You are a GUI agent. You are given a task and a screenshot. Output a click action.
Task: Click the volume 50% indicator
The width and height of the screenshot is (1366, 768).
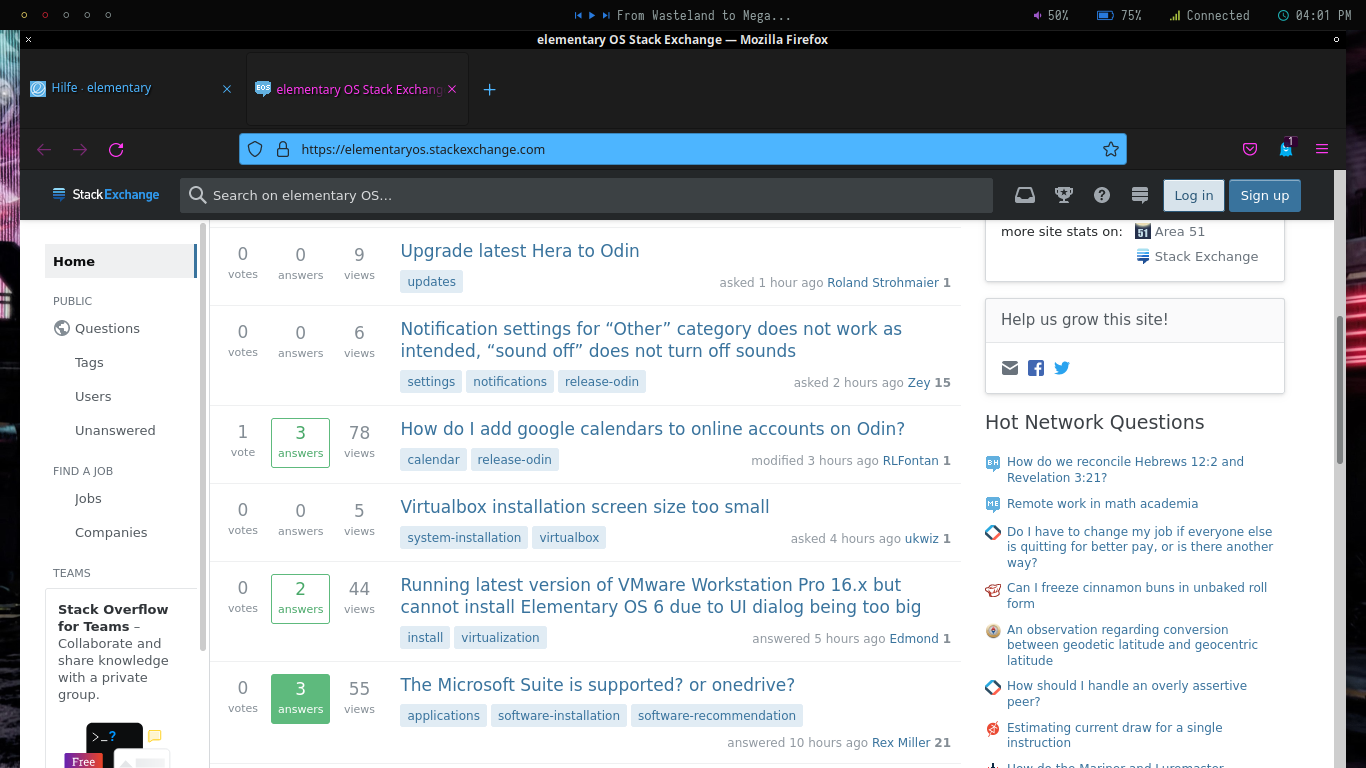pyautogui.click(x=1051, y=15)
